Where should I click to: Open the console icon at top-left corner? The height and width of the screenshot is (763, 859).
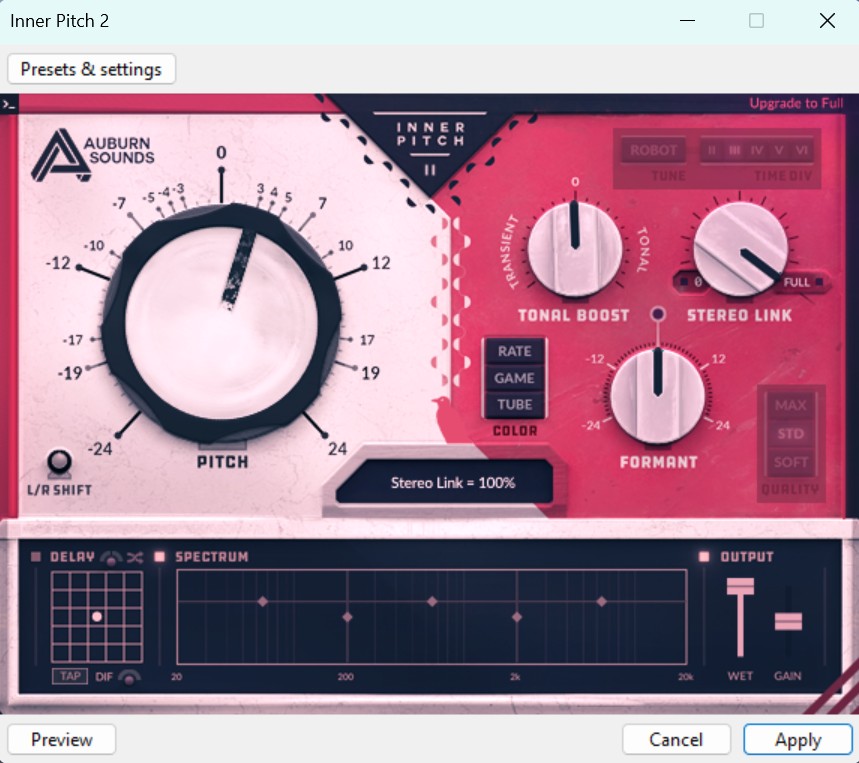[x=9, y=104]
